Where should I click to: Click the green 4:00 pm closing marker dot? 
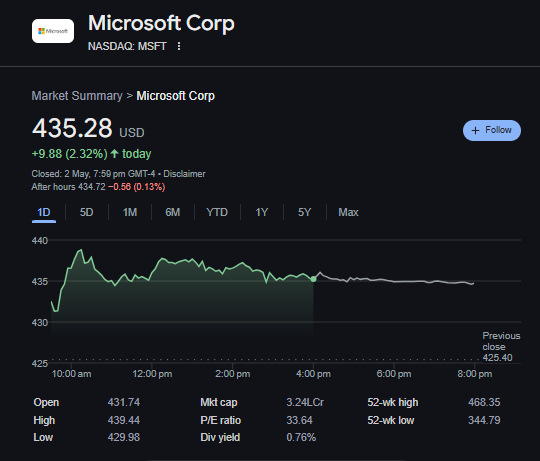[x=313, y=279]
